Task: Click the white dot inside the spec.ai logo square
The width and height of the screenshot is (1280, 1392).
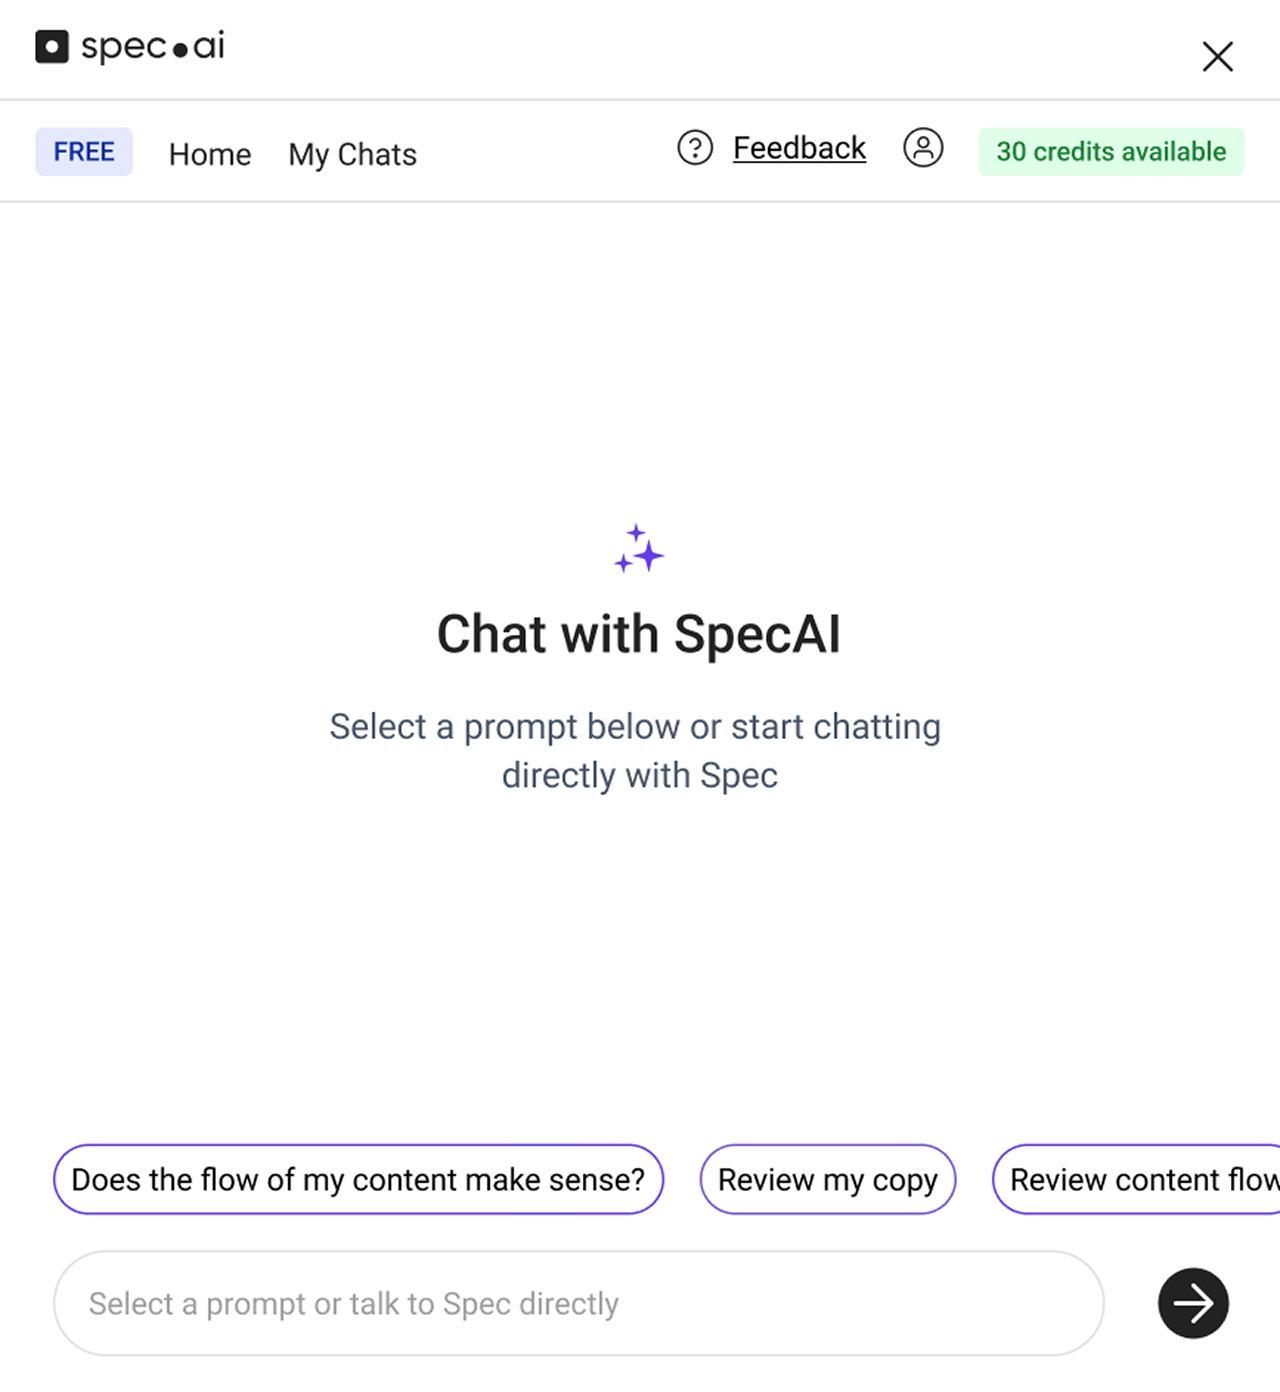Action: click(x=52, y=47)
